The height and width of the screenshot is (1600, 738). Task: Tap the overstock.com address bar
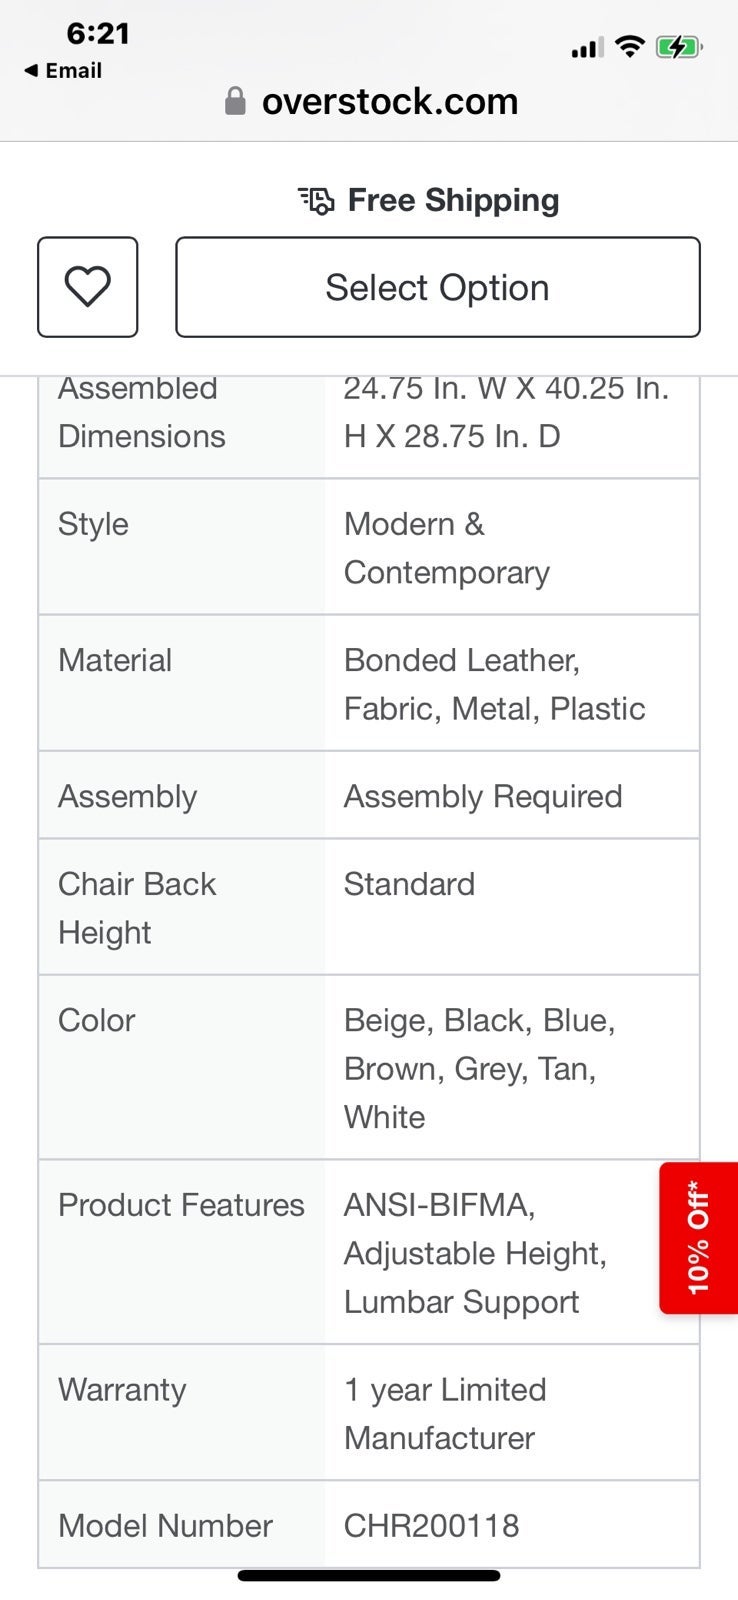coord(372,101)
